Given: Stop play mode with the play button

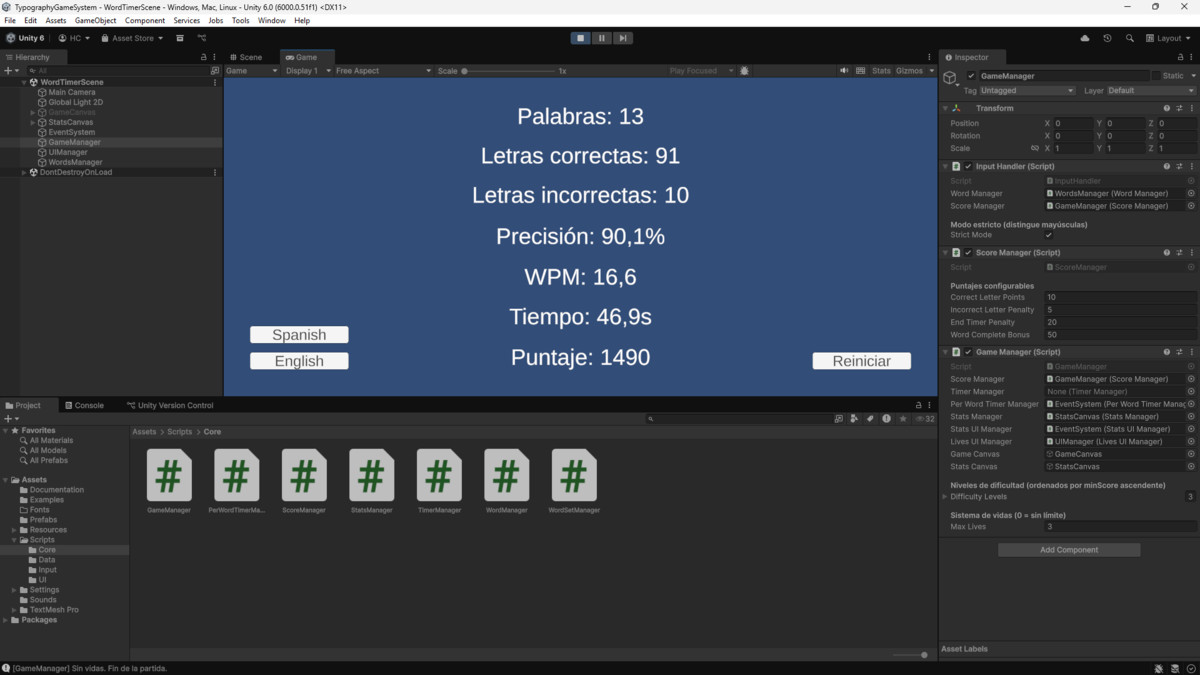Looking at the screenshot, I should [x=580, y=38].
